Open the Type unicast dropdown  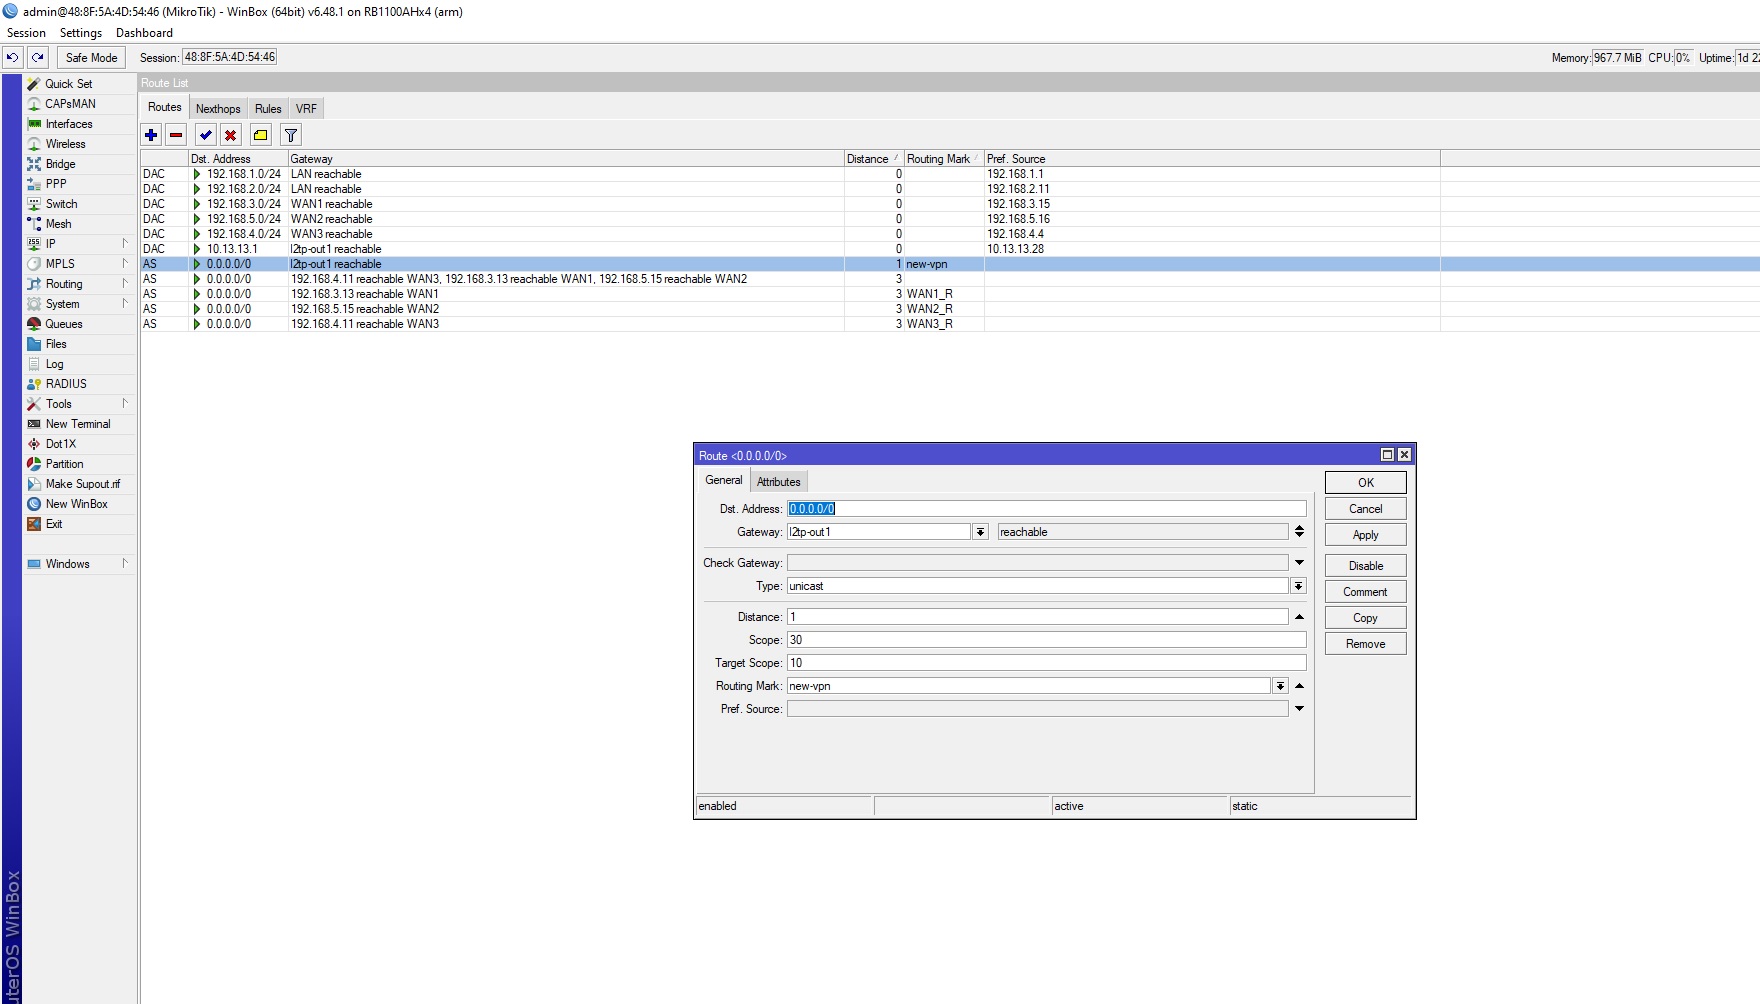click(1298, 586)
